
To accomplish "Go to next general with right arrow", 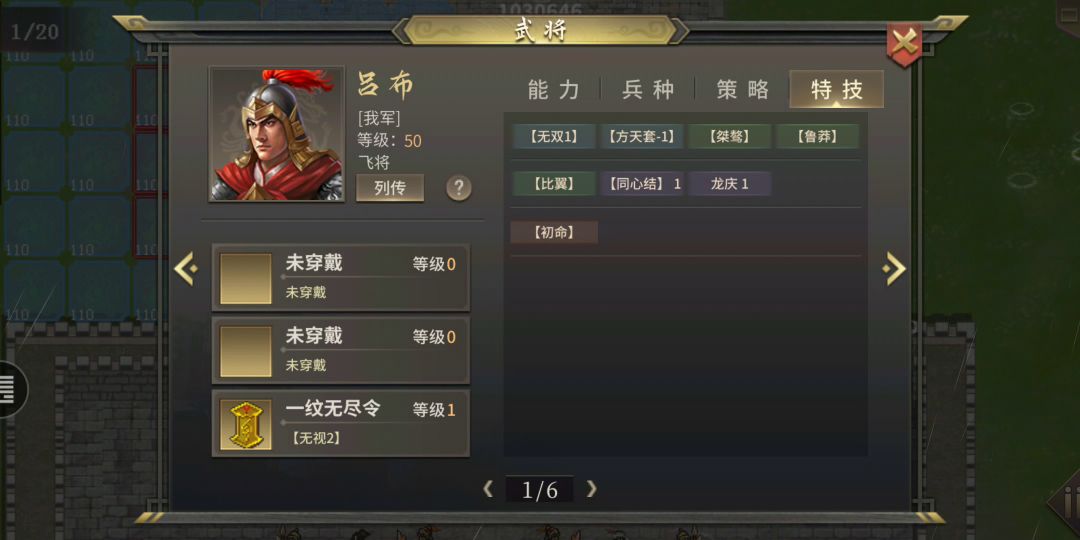I will pyautogui.click(x=894, y=269).
